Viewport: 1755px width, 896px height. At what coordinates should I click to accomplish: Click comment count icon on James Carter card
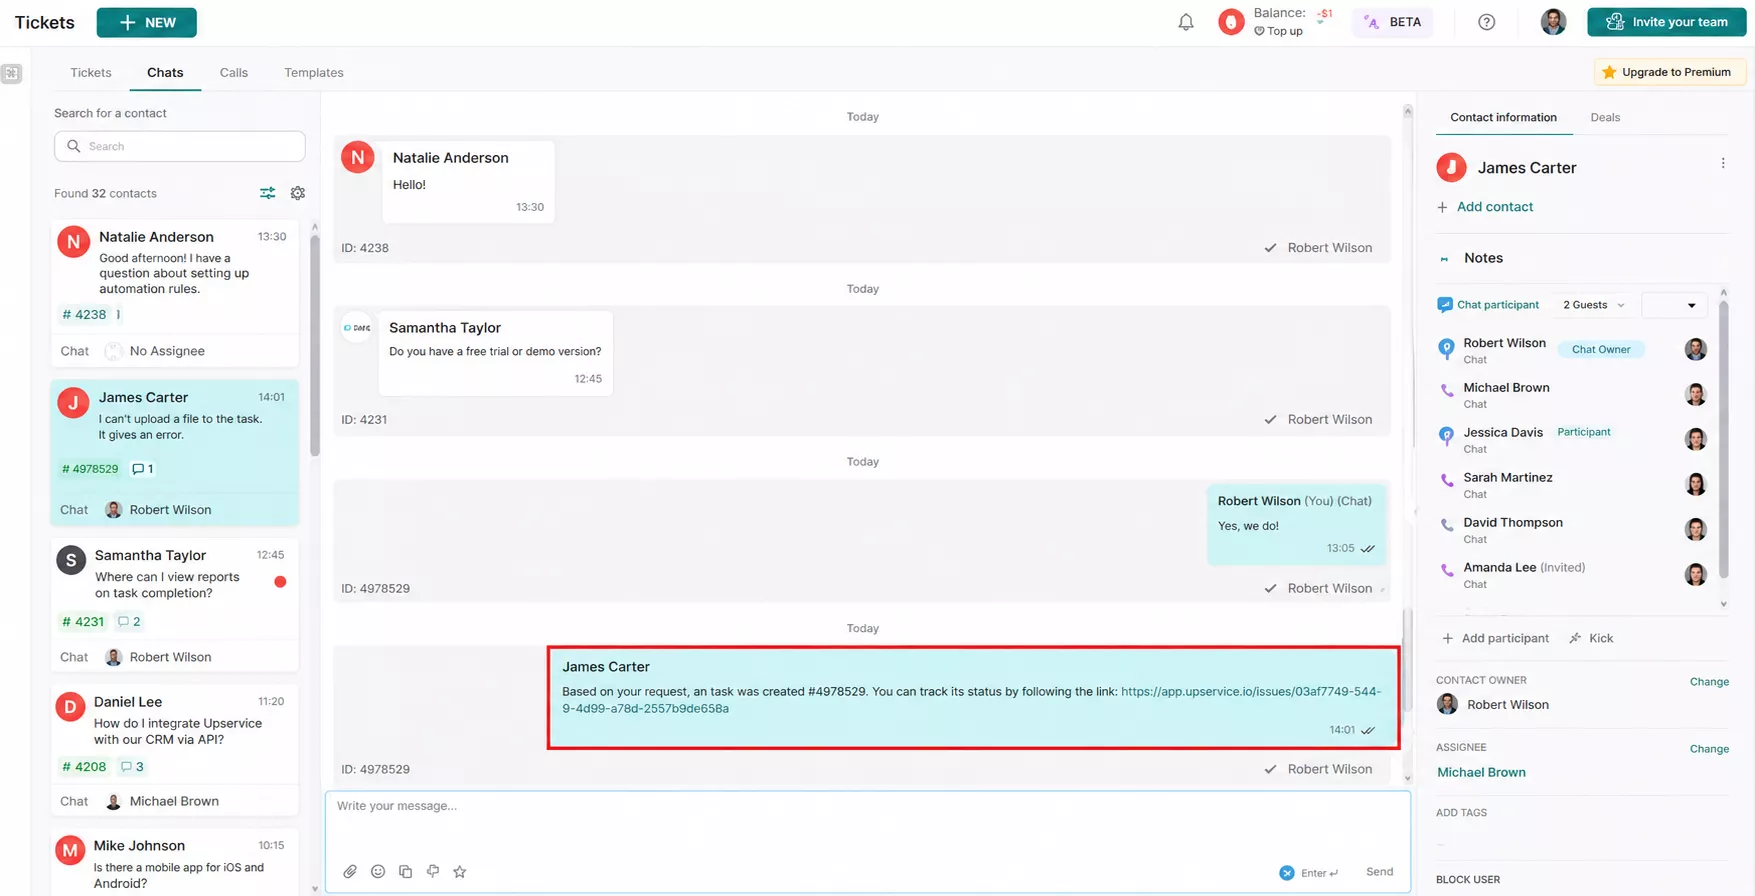pyautogui.click(x=138, y=469)
